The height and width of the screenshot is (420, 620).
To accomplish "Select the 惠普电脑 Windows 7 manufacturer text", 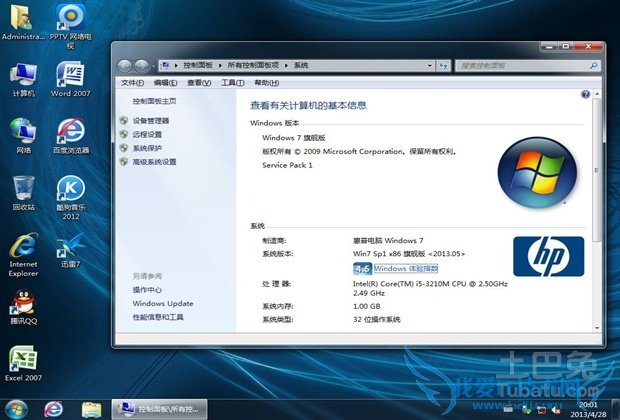I will [x=388, y=240].
